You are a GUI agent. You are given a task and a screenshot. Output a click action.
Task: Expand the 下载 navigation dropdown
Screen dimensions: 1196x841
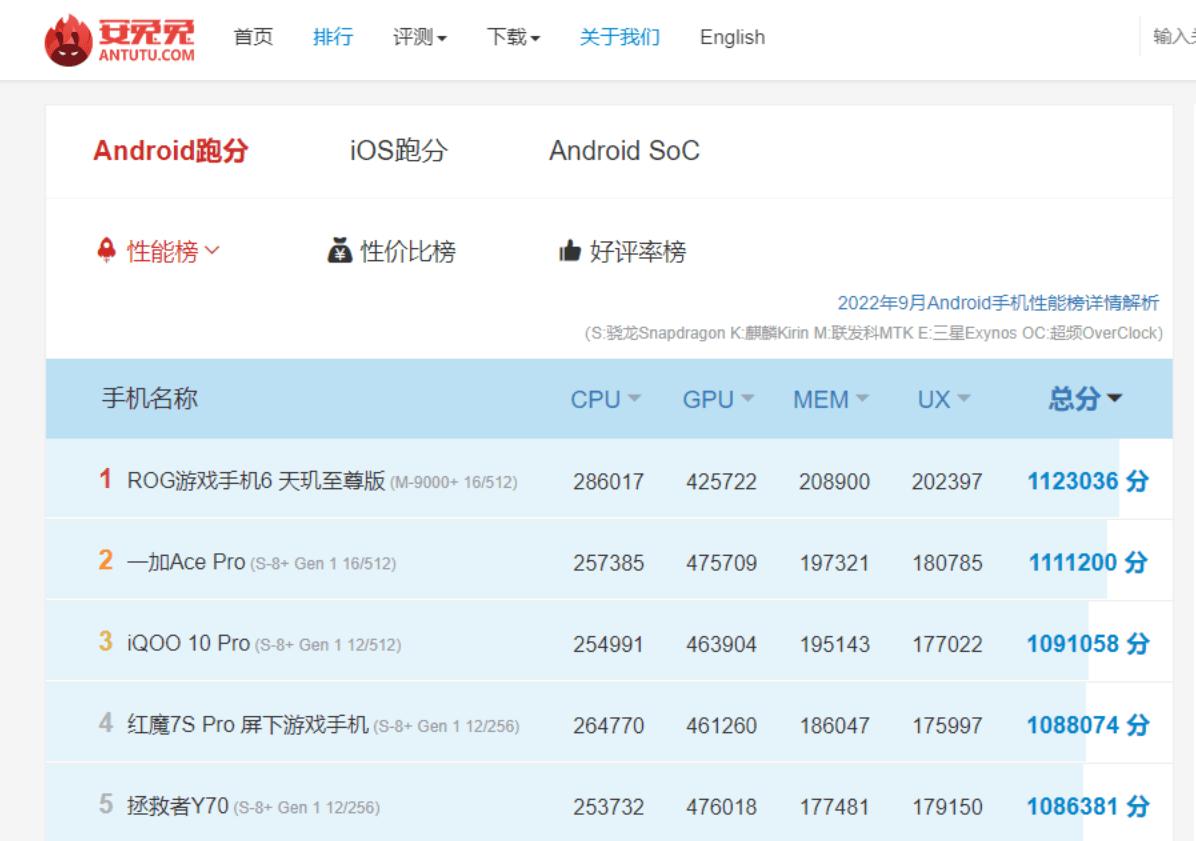[x=511, y=37]
